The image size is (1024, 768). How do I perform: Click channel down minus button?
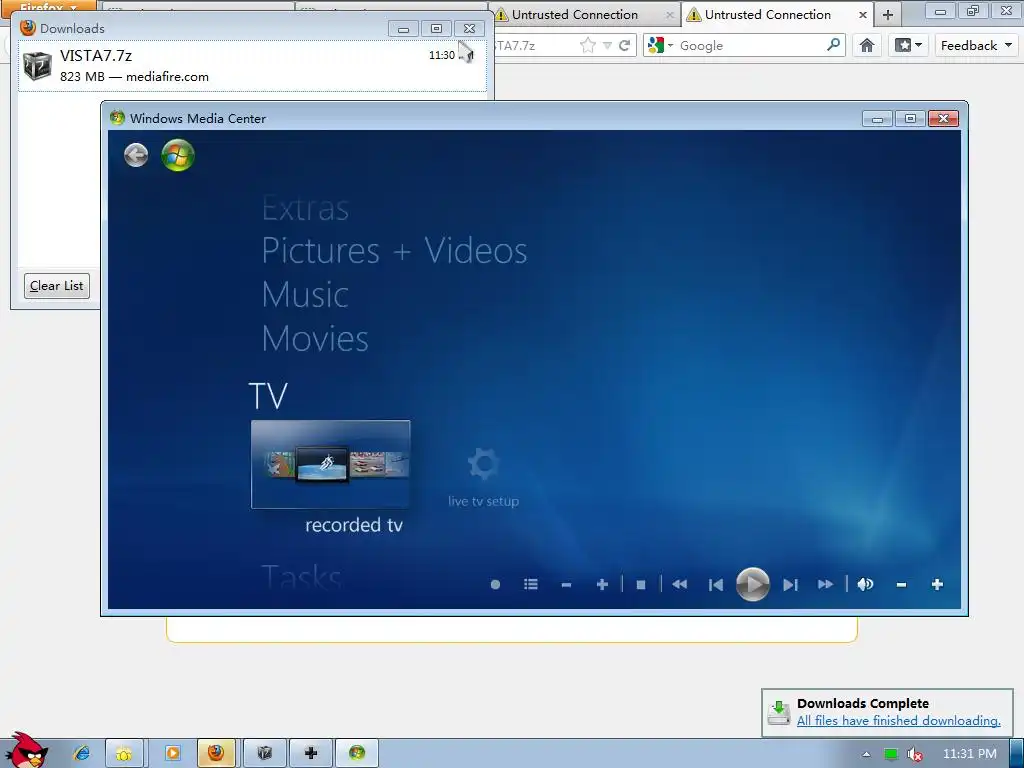566,584
